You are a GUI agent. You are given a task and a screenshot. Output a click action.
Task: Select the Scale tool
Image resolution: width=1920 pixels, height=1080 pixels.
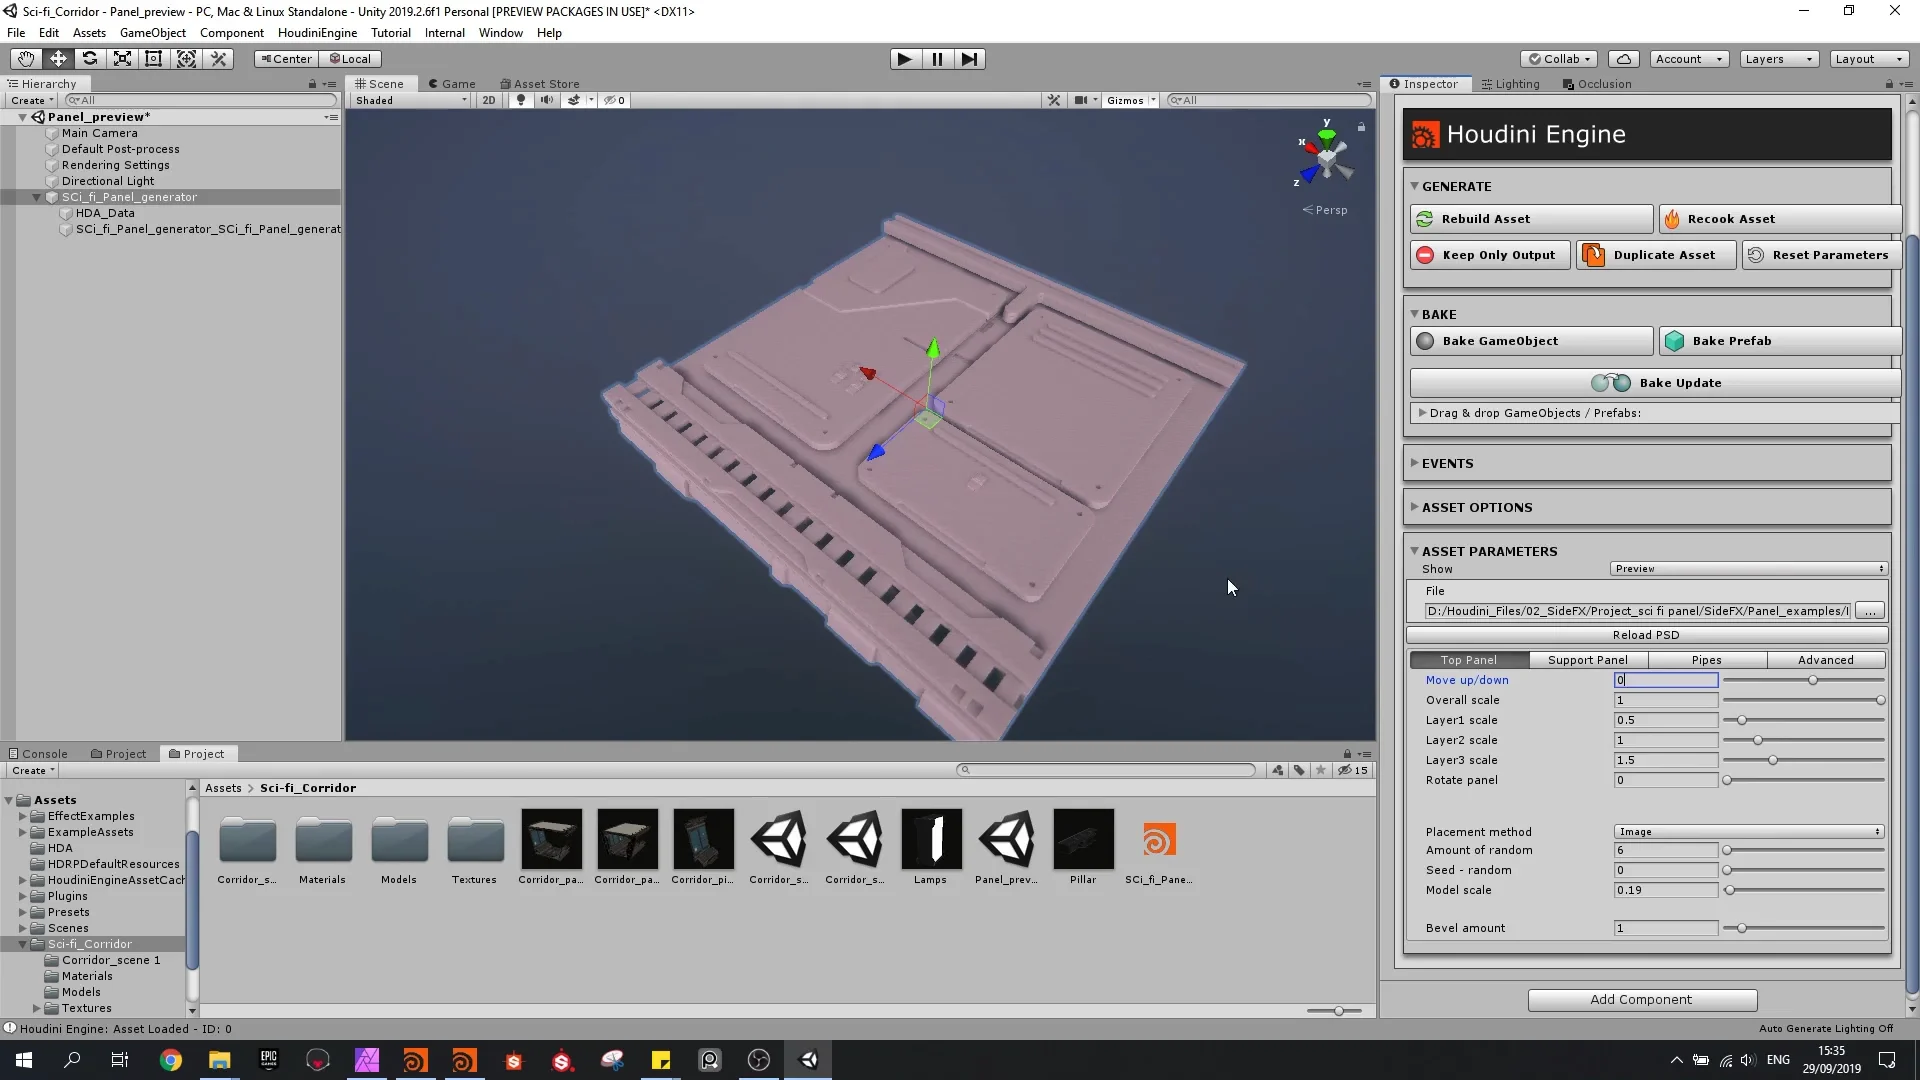point(122,58)
